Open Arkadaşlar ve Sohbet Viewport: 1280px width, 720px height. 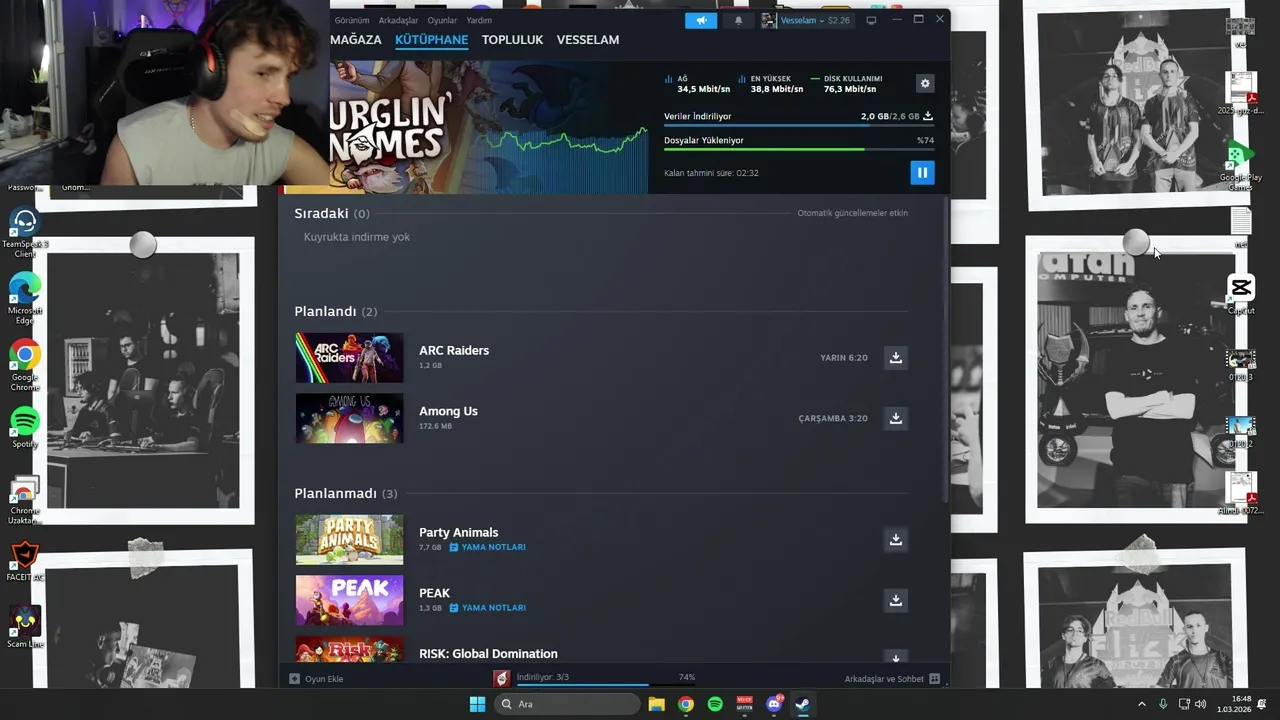click(x=892, y=679)
